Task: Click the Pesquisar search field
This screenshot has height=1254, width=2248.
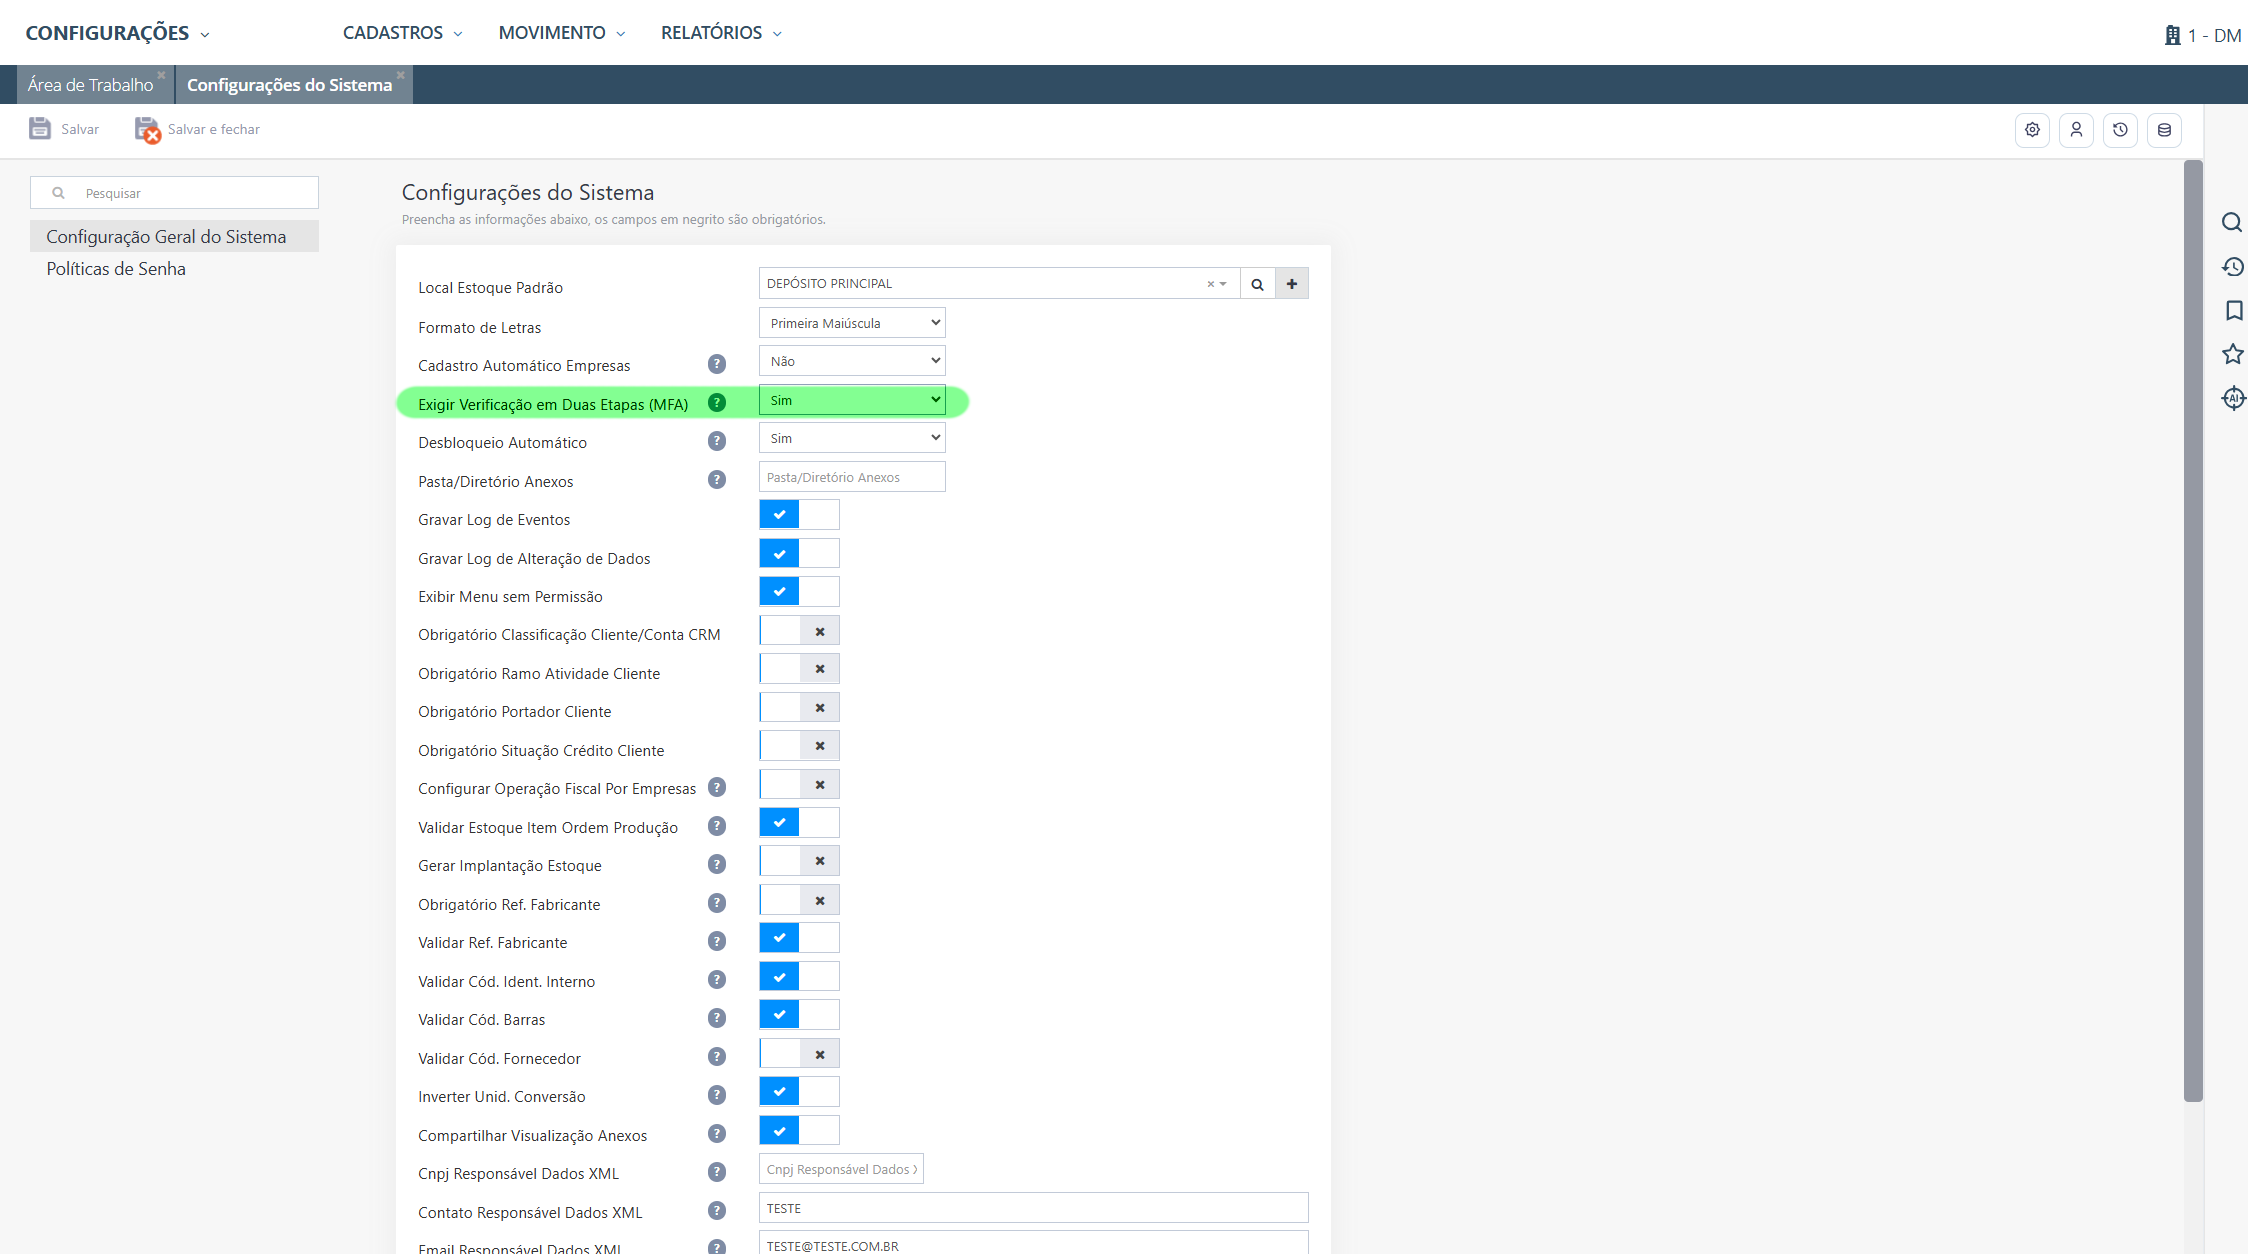Action: pyautogui.click(x=174, y=193)
